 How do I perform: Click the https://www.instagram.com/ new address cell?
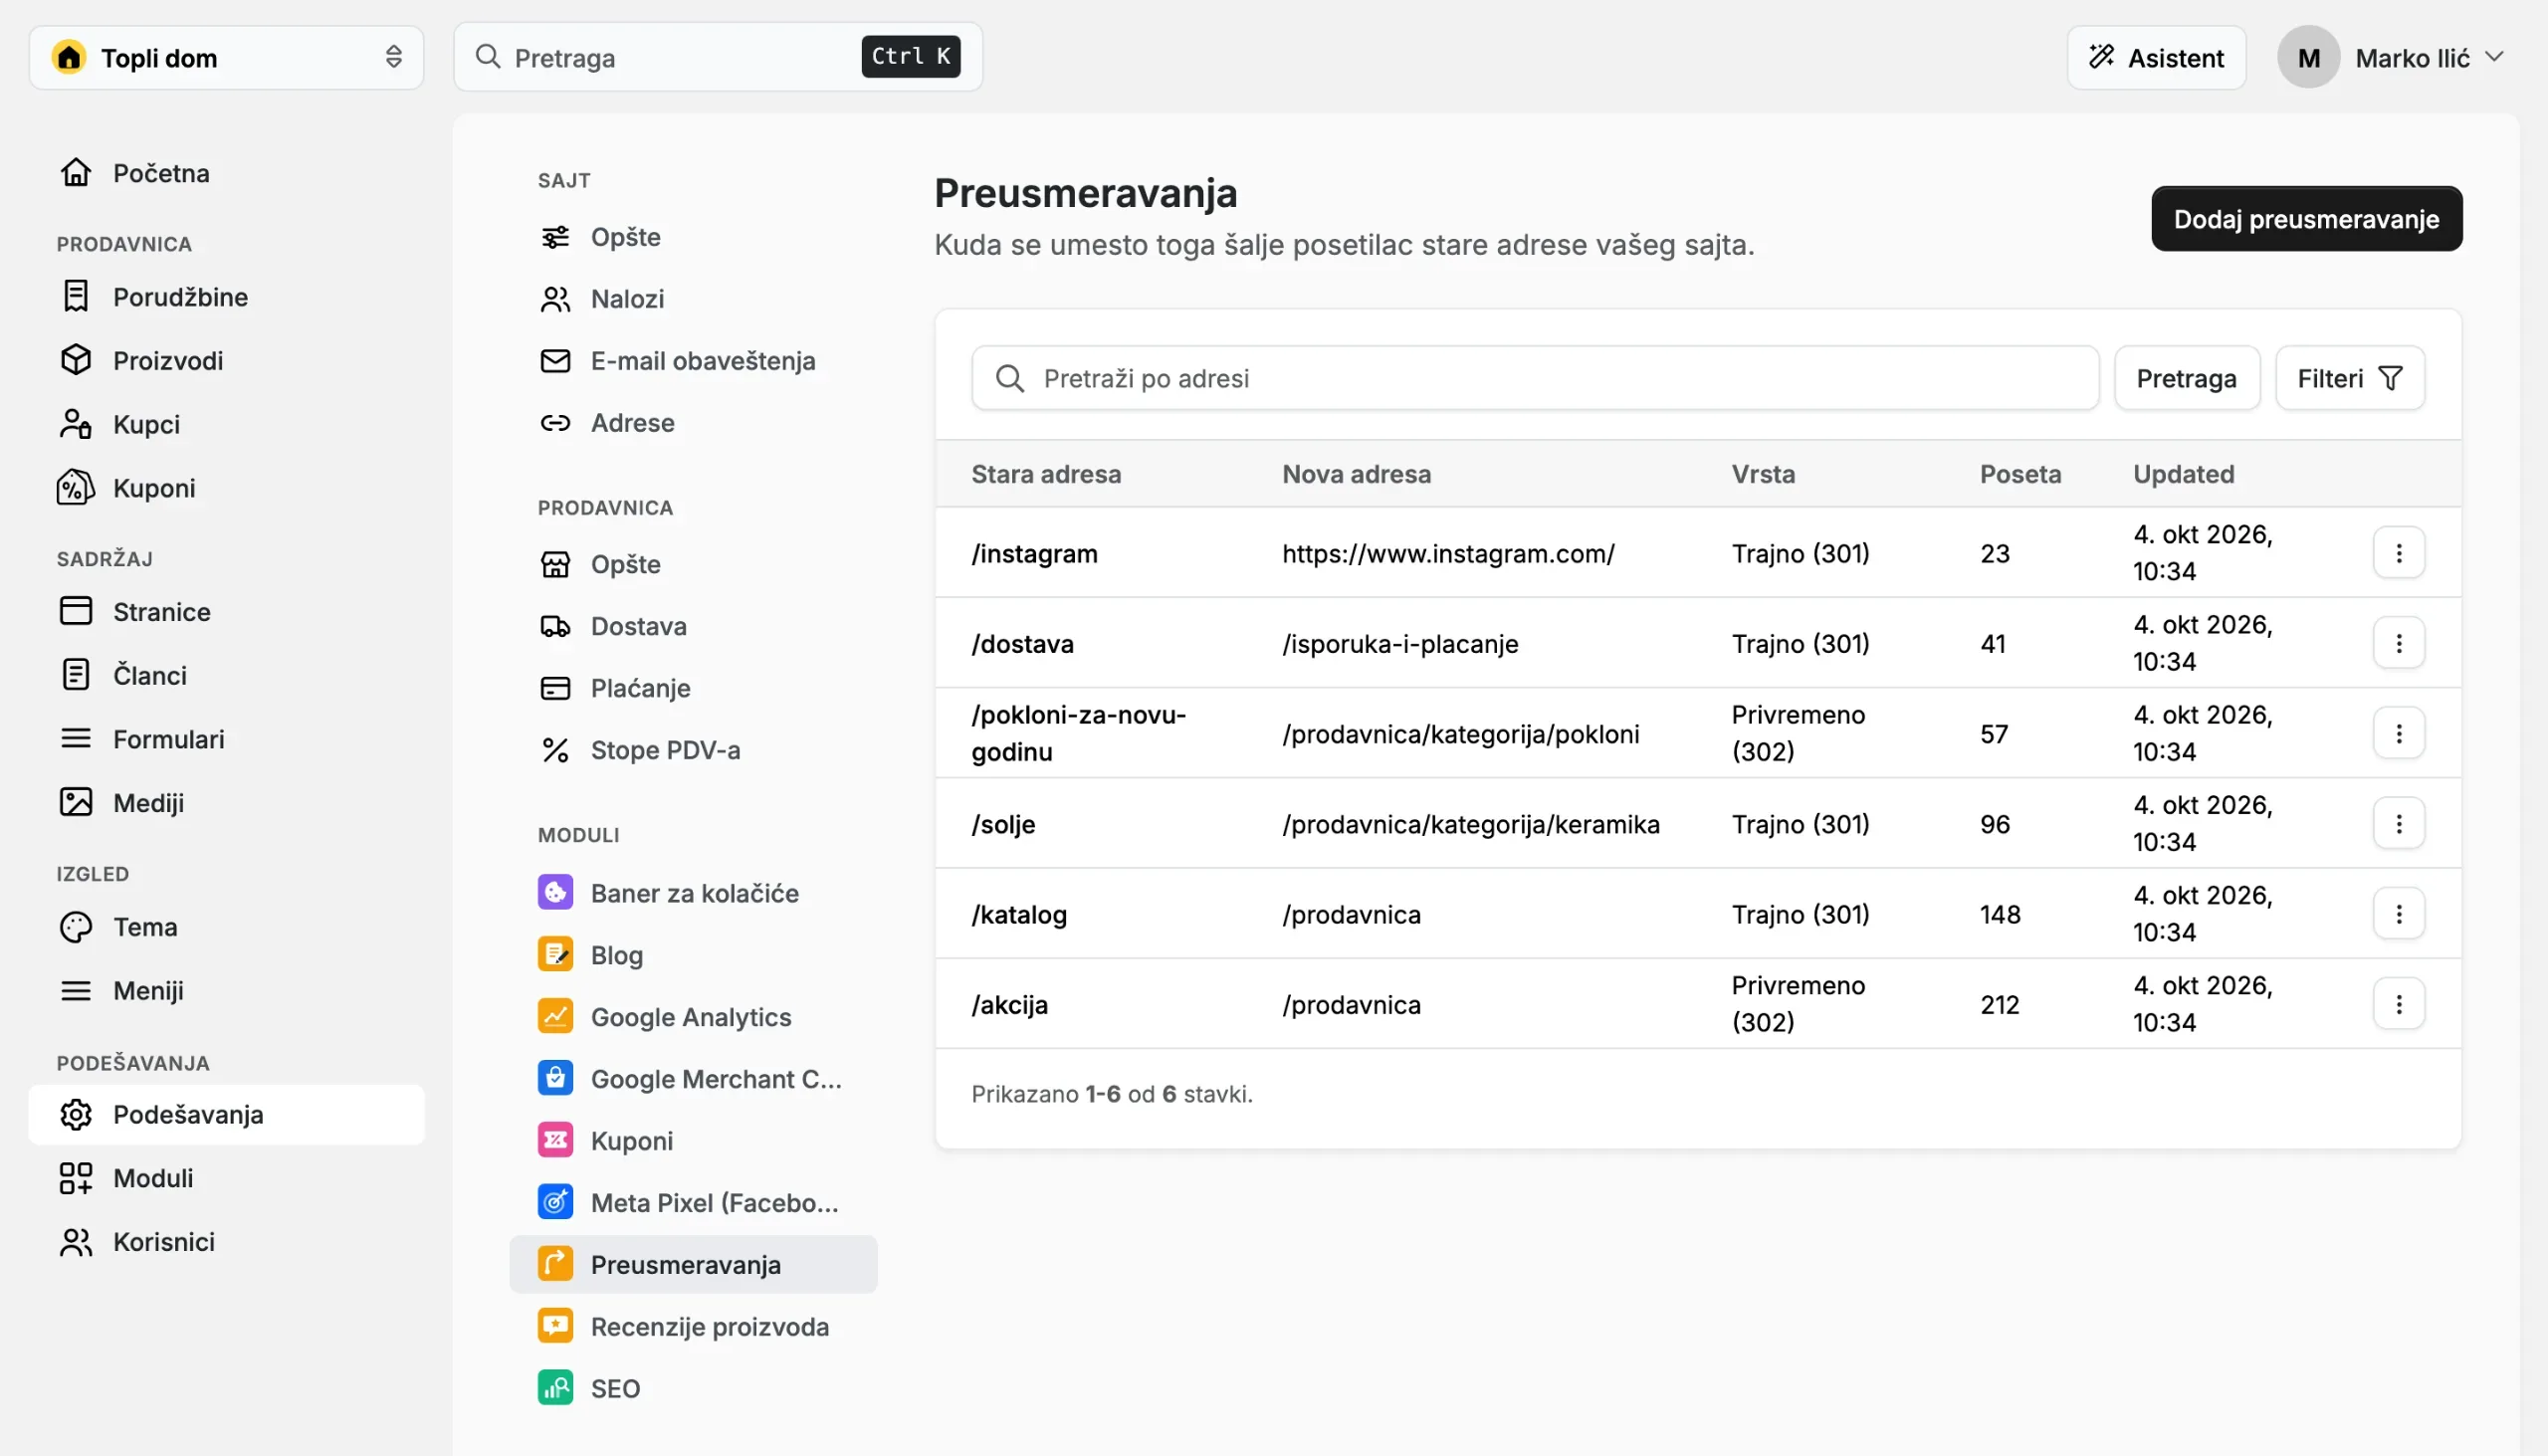[1448, 553]
